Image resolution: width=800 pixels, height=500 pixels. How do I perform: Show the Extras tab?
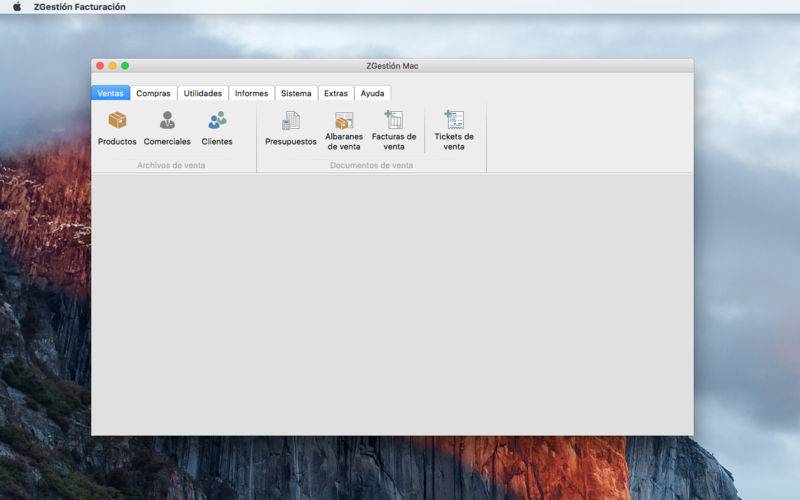[x=336, y=93]
